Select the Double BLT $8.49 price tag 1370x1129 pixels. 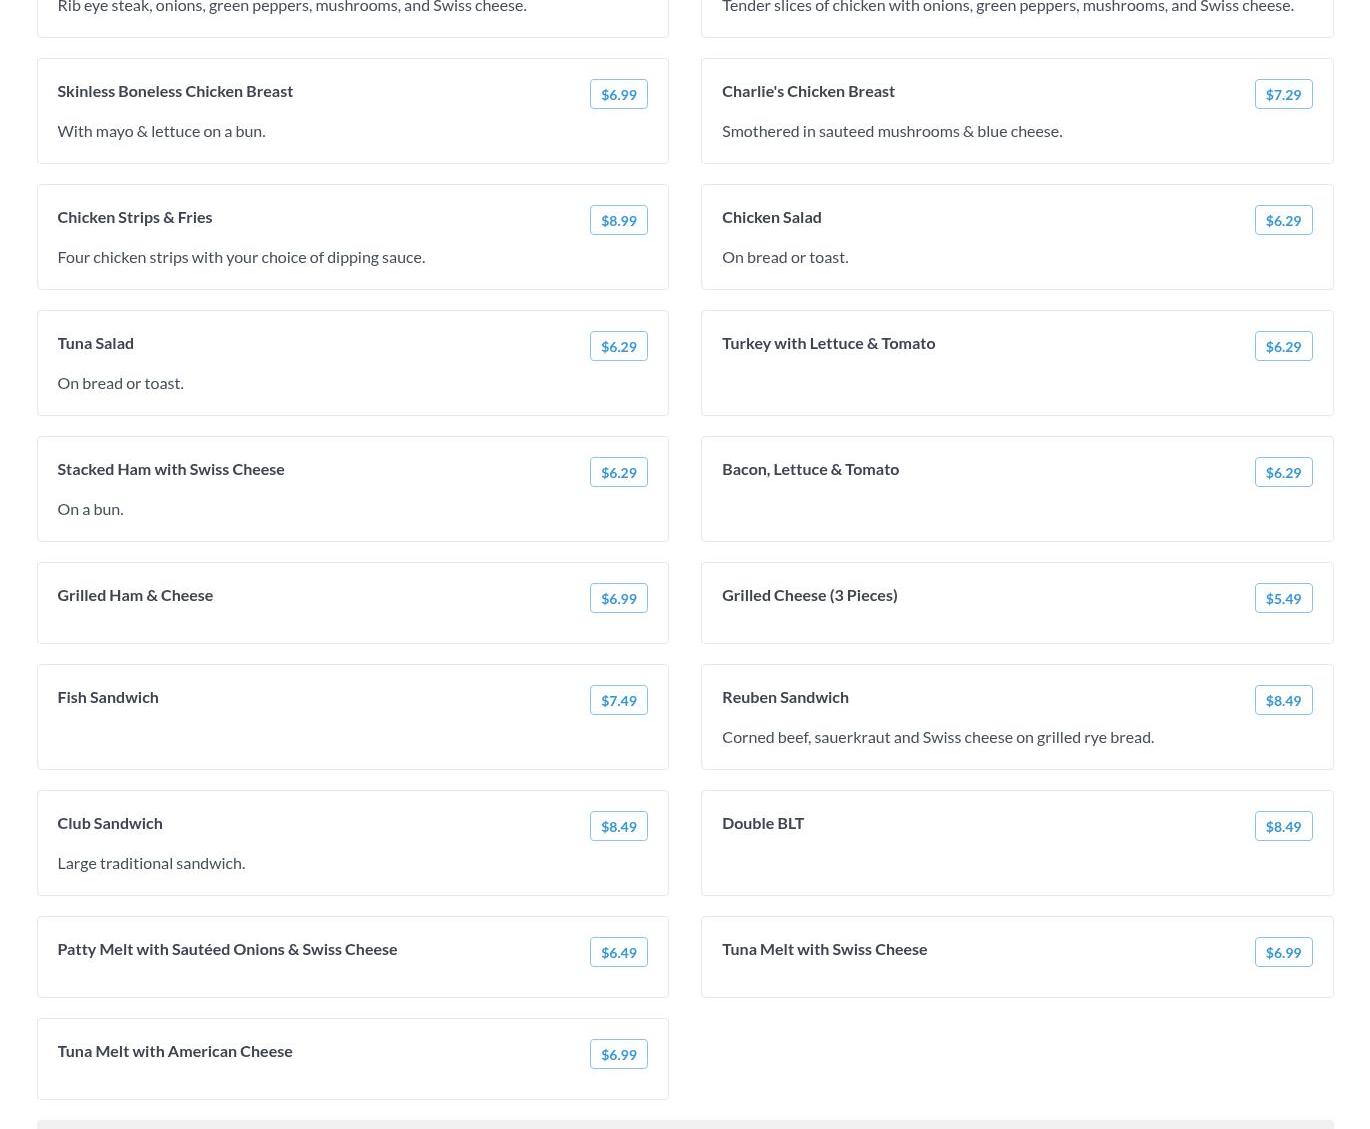1283,826
